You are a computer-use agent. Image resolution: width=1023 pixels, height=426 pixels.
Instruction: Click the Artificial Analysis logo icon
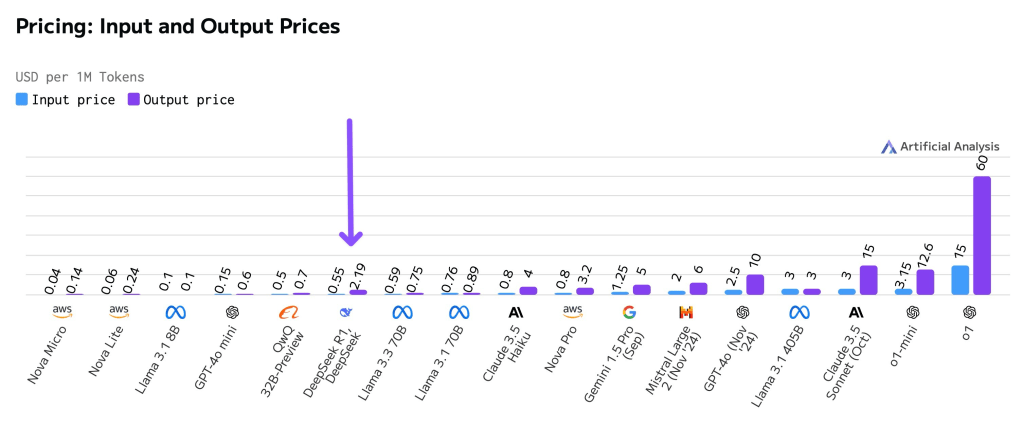tap(888, 147)
